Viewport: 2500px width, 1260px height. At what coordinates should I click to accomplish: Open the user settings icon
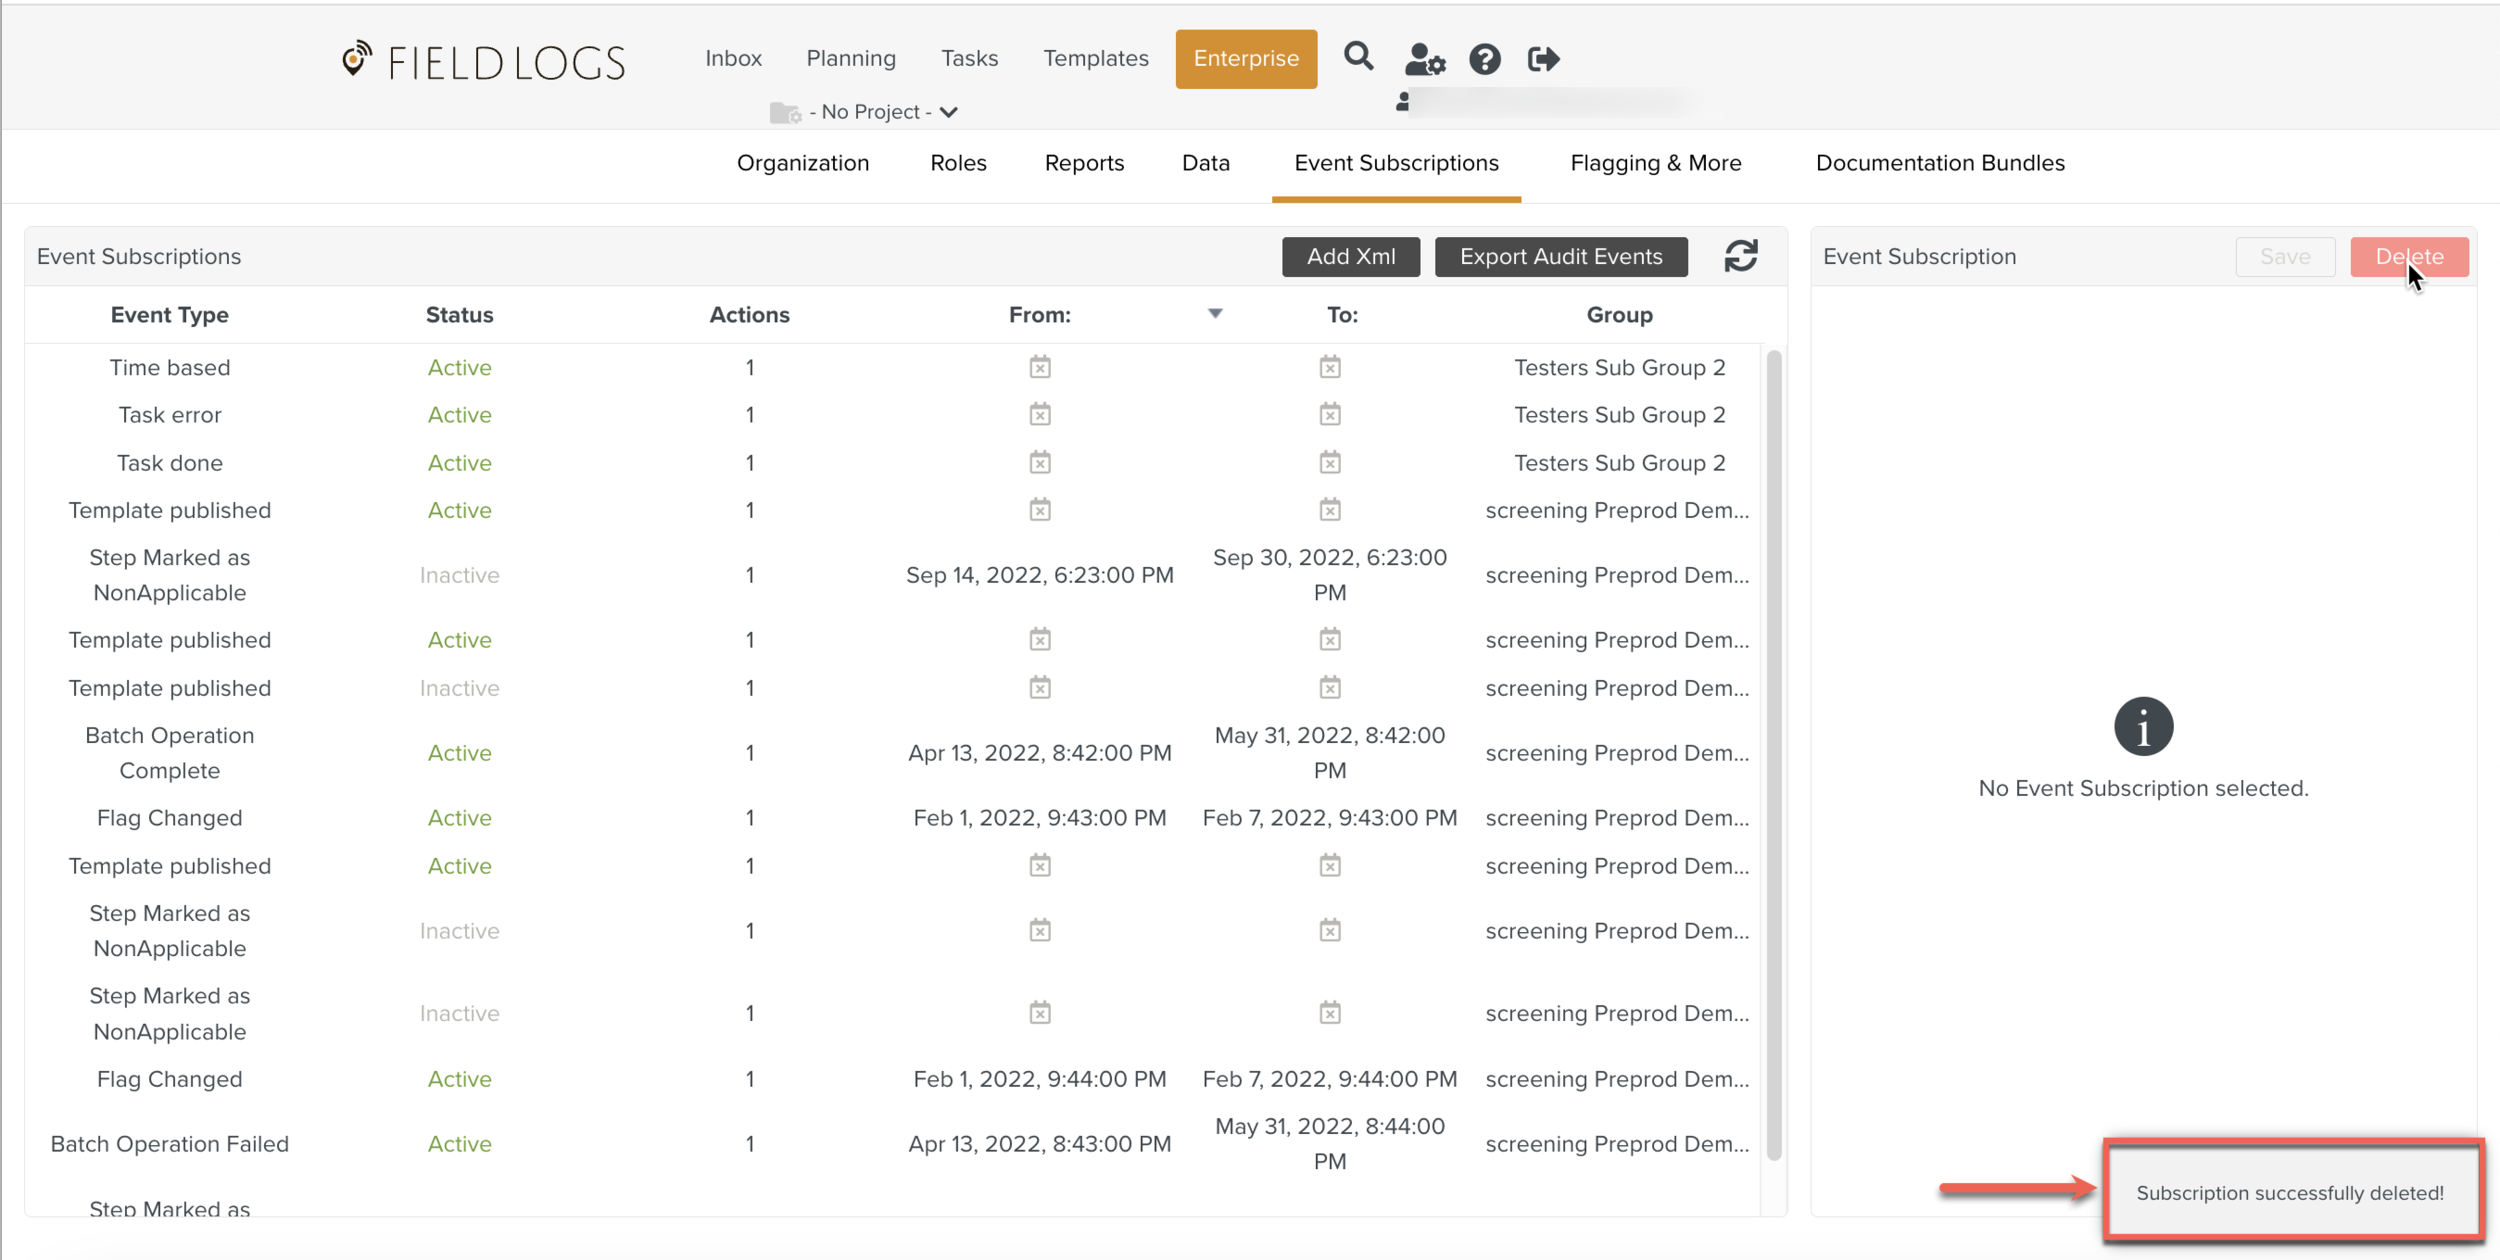point(1424,59)
